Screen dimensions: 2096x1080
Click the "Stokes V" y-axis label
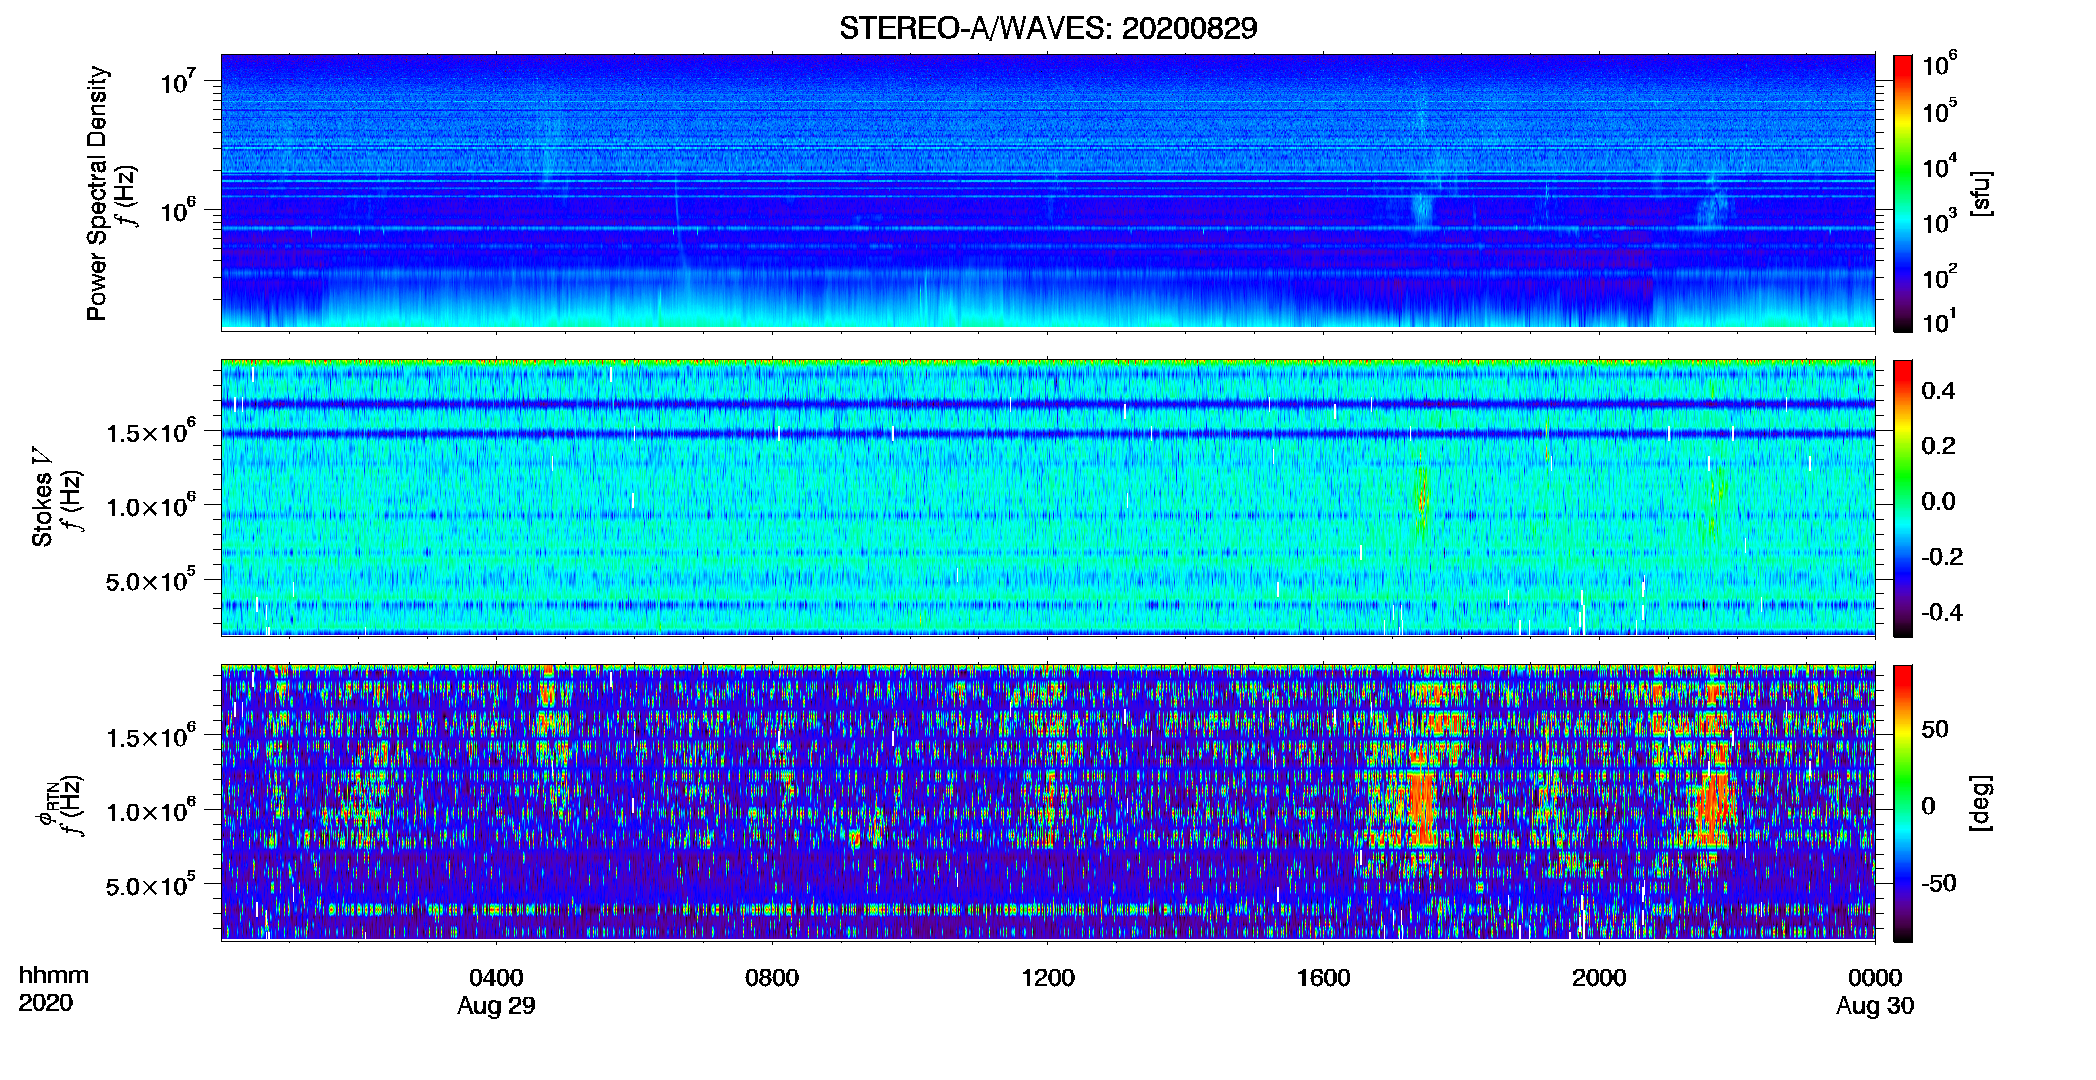click(43, 498)
